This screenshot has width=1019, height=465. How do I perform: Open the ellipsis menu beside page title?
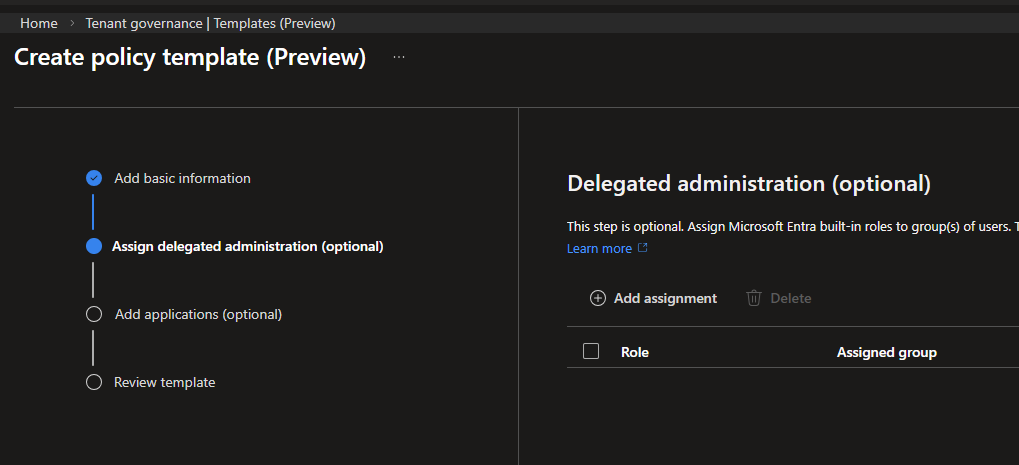[x=399, y=58]
